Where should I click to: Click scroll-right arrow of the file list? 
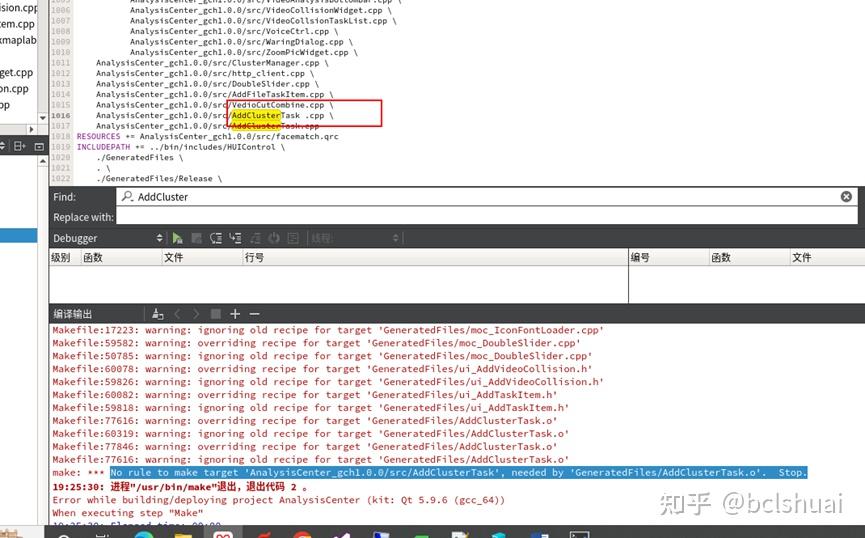31,129
